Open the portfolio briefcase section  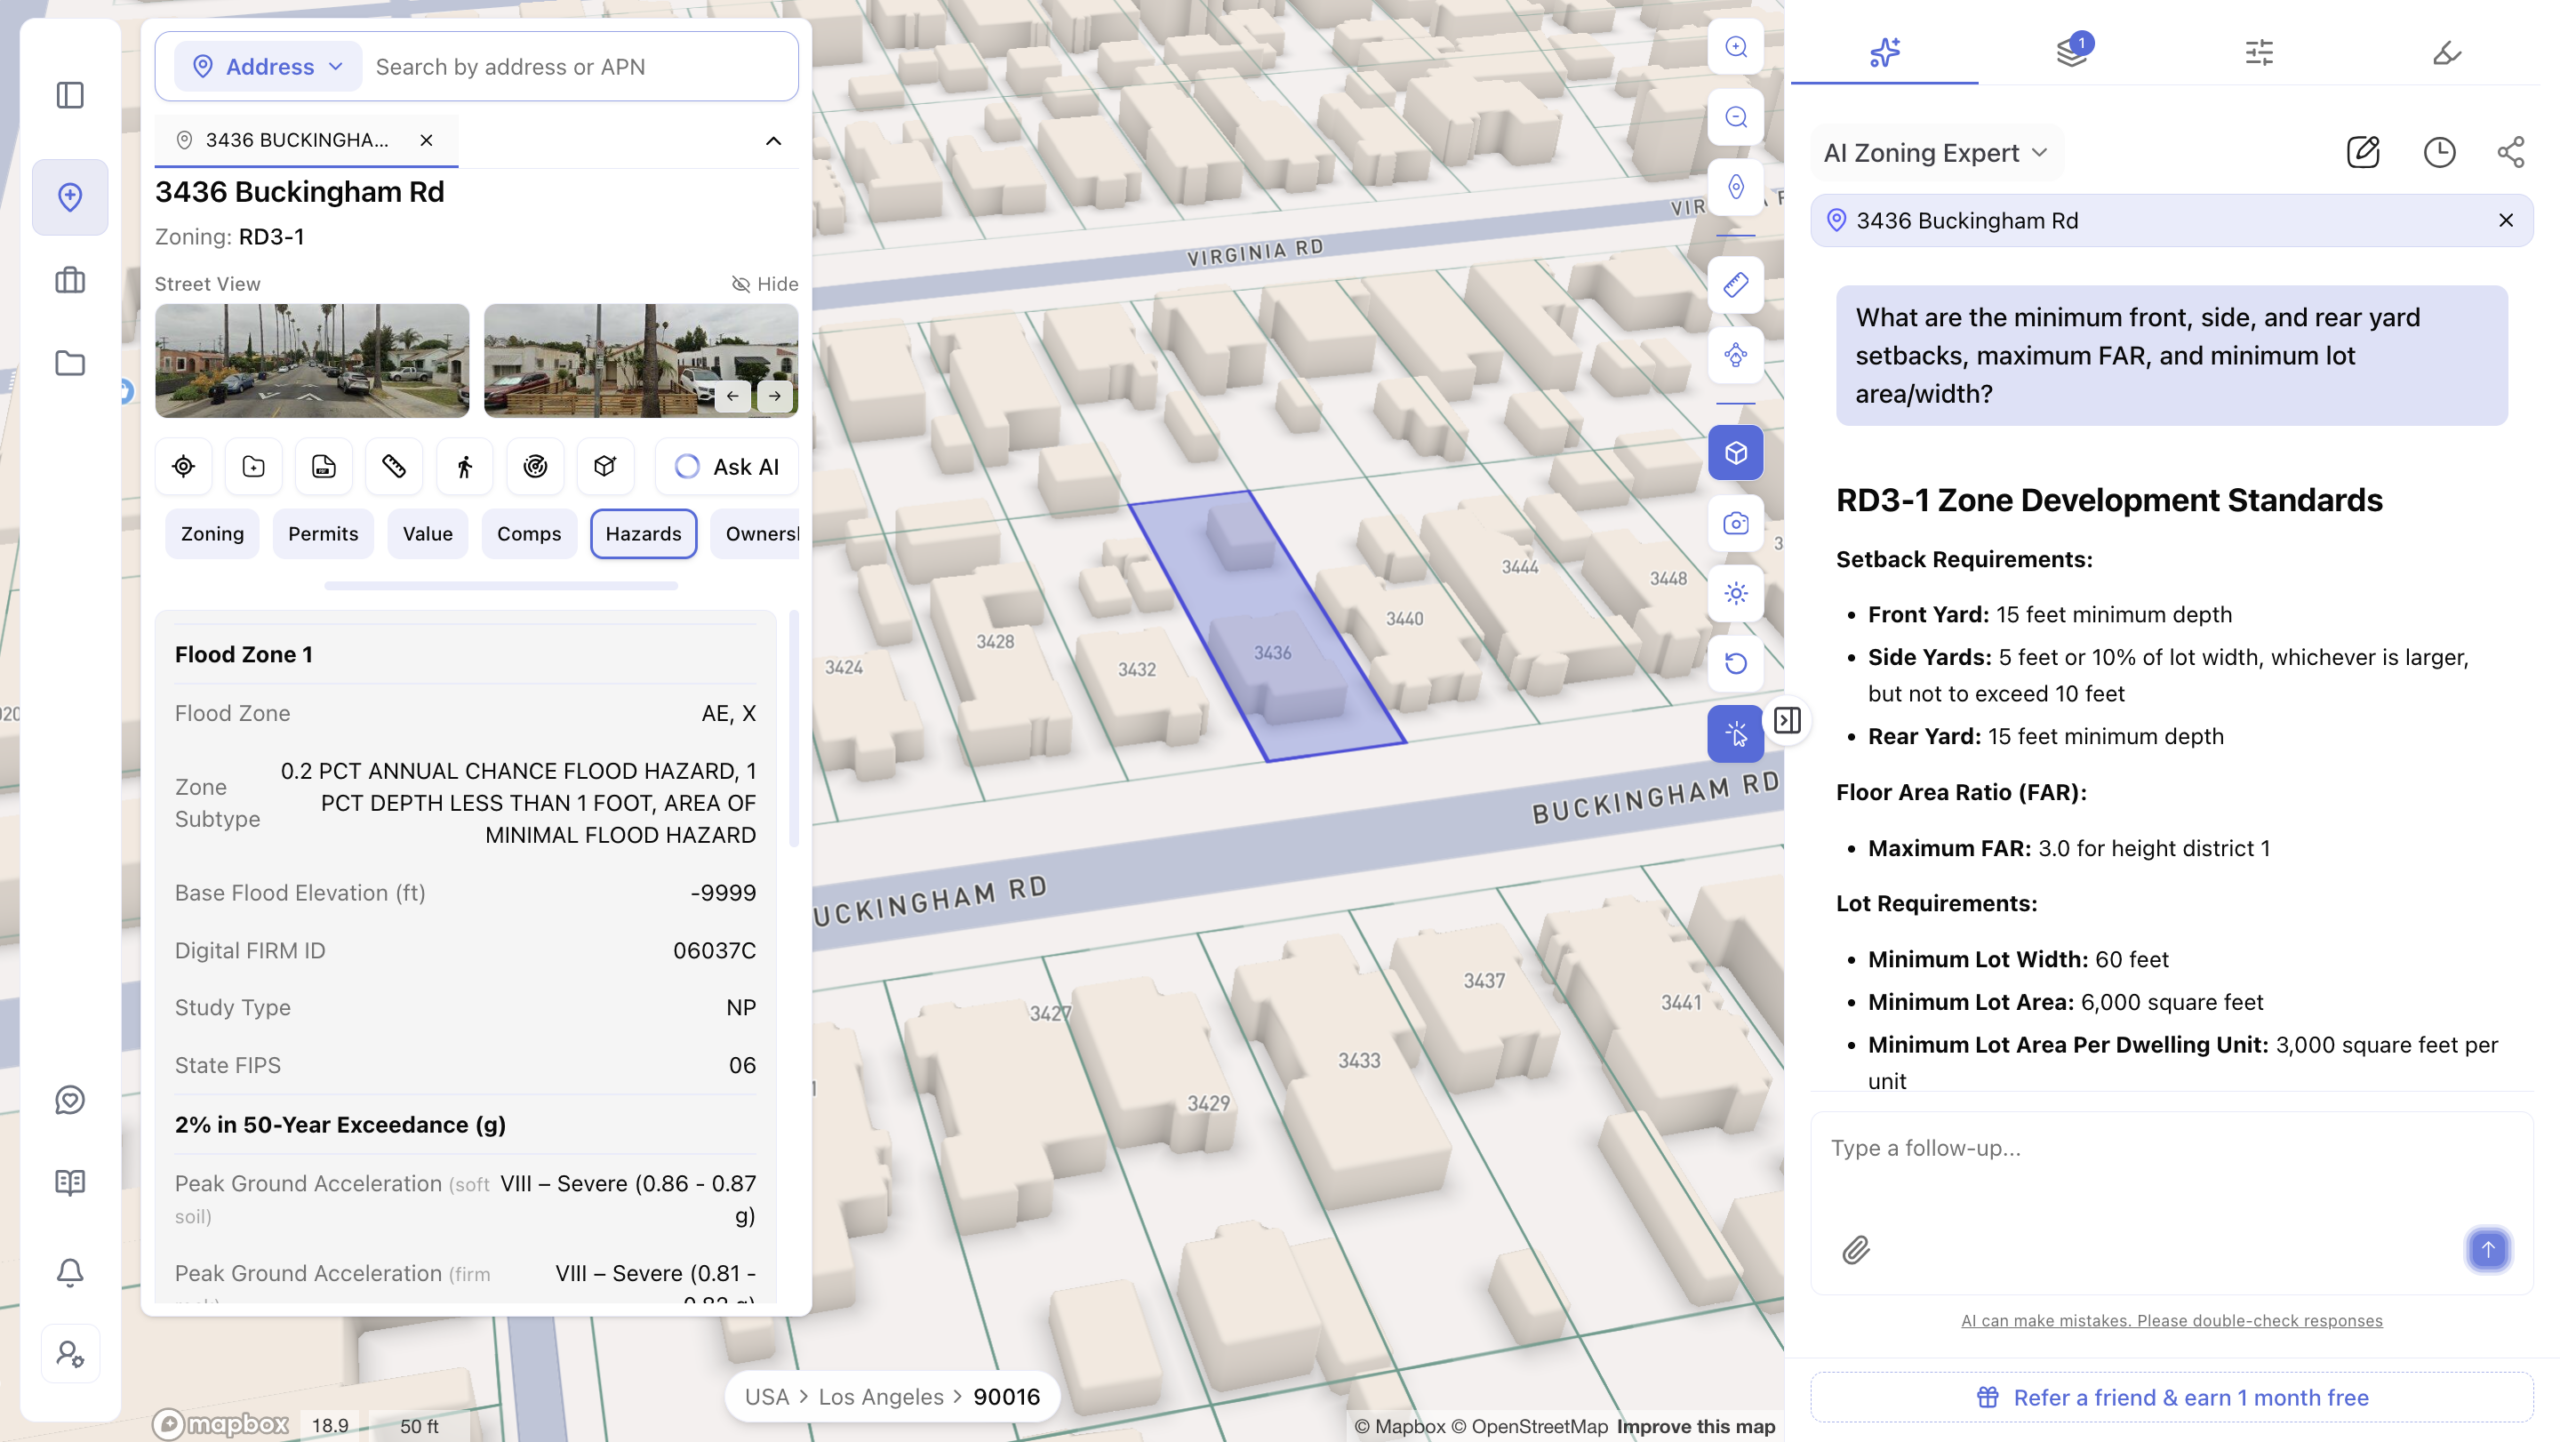click(70, 280)
